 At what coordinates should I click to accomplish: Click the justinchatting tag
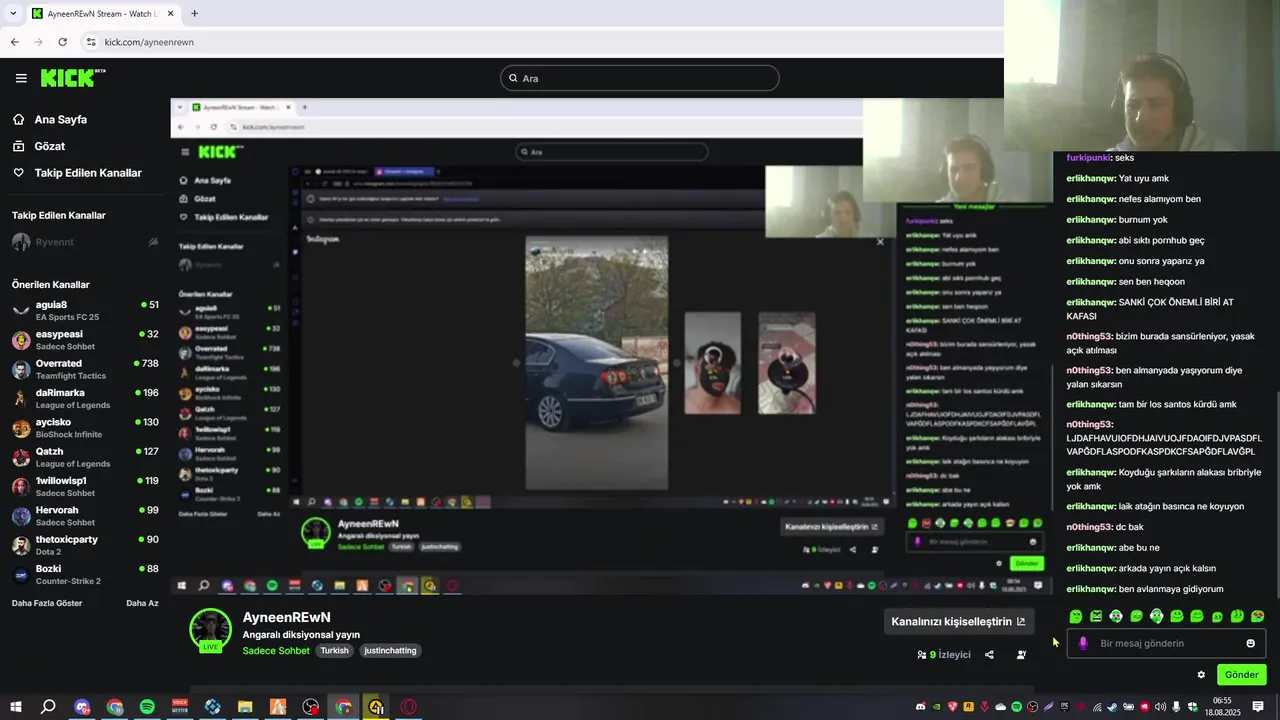coord(390,651)
